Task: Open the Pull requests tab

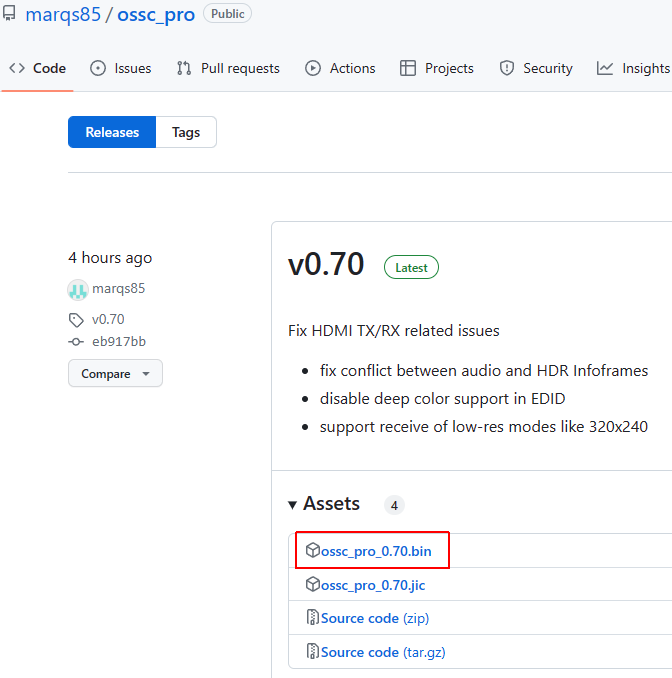Action: tap(228, 68)
